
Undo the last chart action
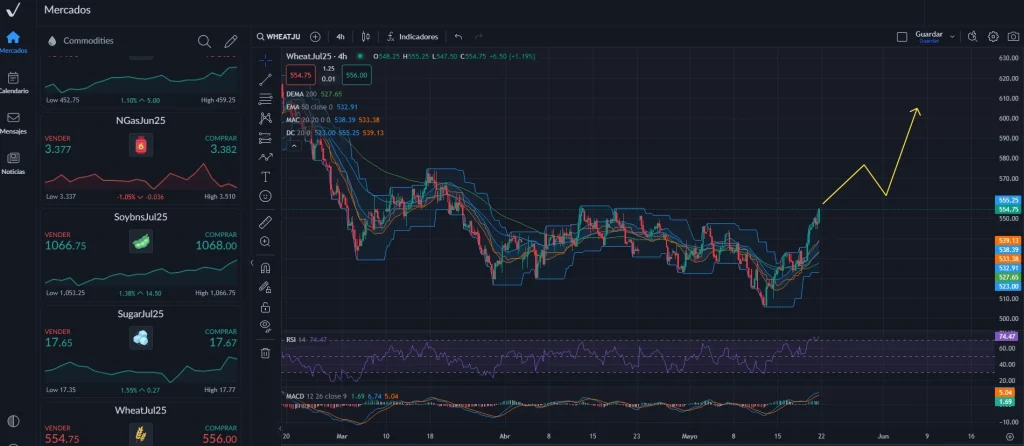pyautogui.click(x=458, y=37)
